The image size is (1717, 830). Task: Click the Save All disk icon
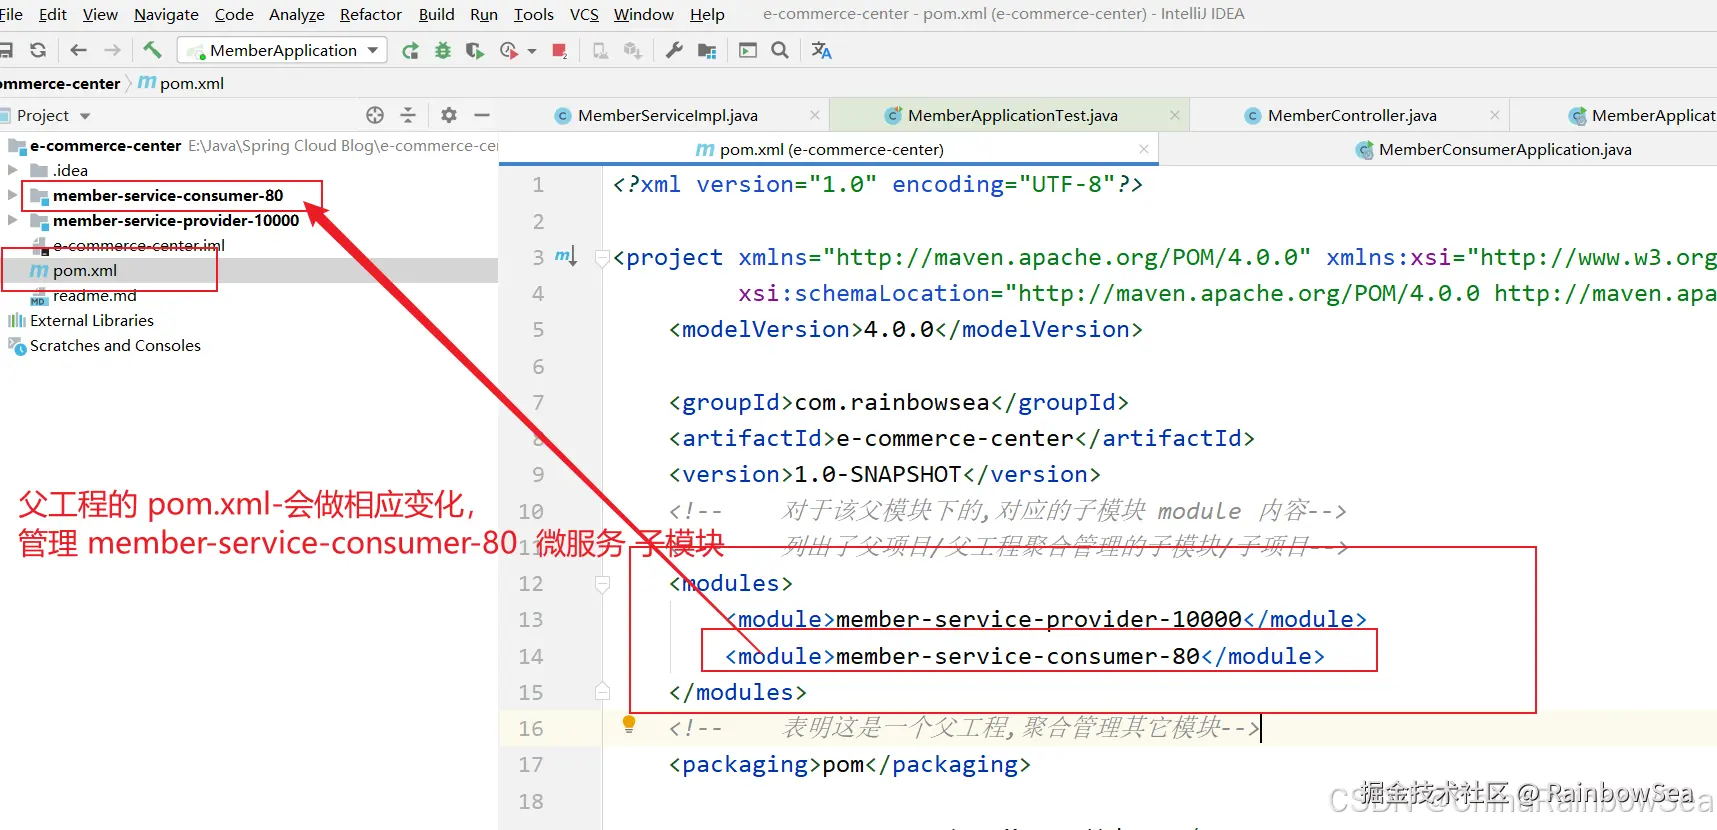click(6, 50)
